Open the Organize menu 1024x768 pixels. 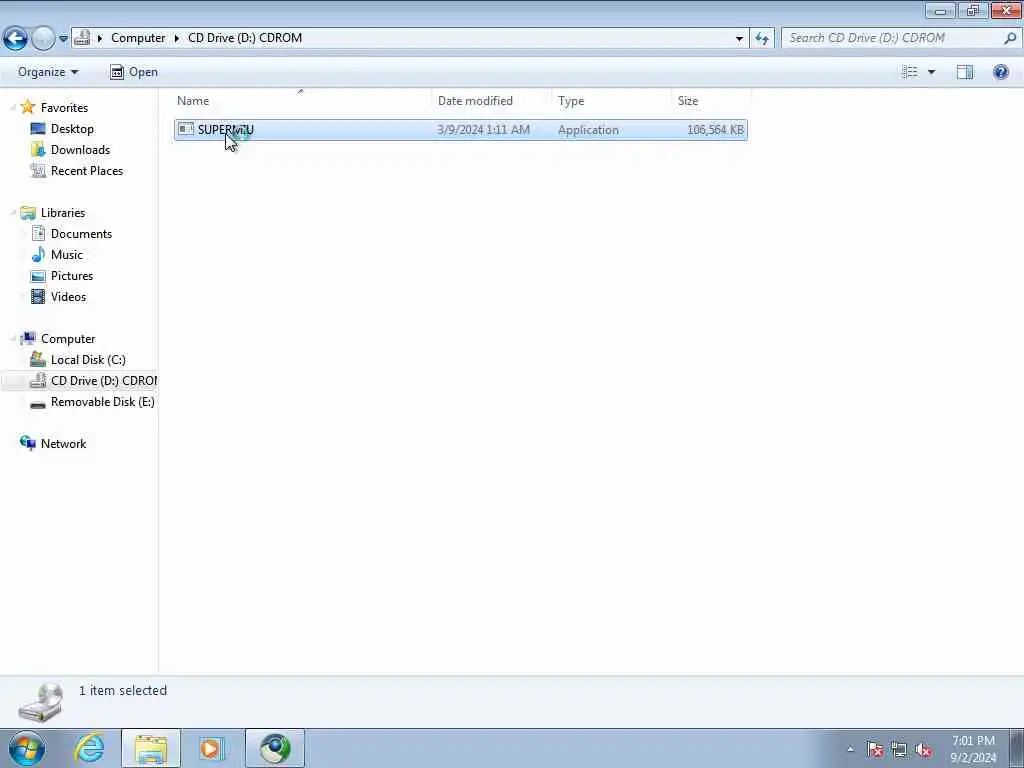(x=48, y=72)
